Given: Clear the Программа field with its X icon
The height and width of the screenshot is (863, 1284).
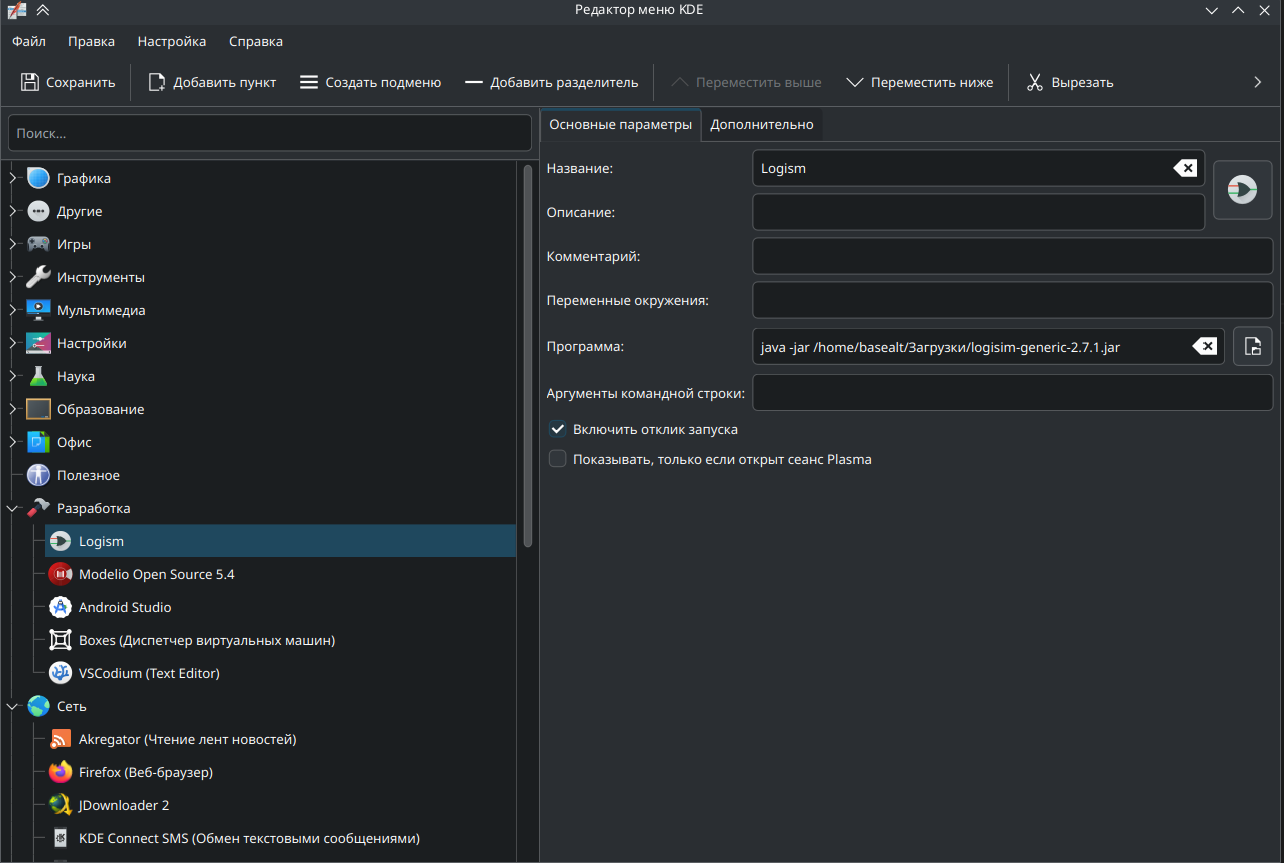Looking at the screenshot, I should [x=1205, y=346].
